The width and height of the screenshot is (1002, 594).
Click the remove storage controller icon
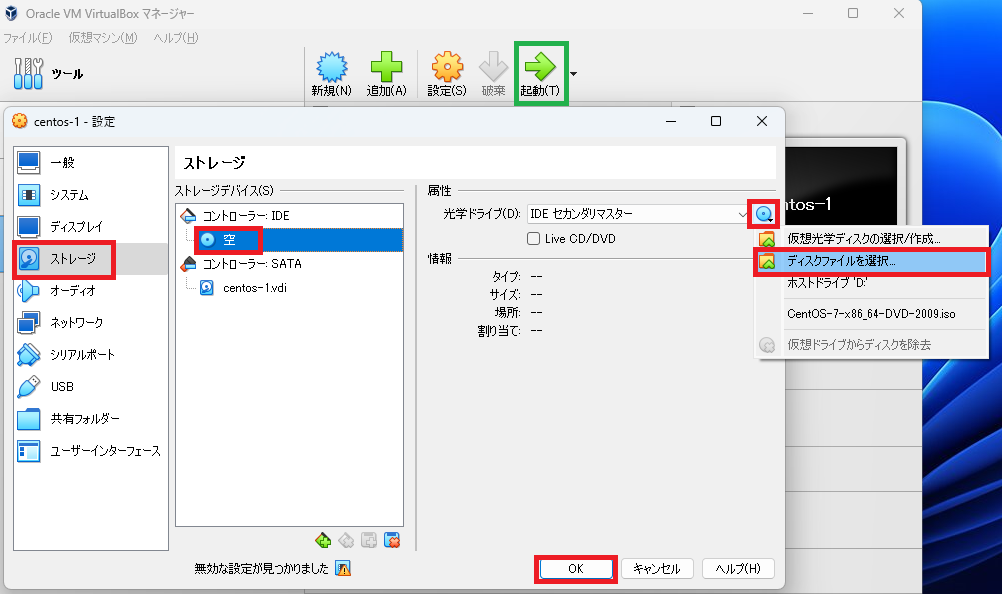click(x=346, y=541)
